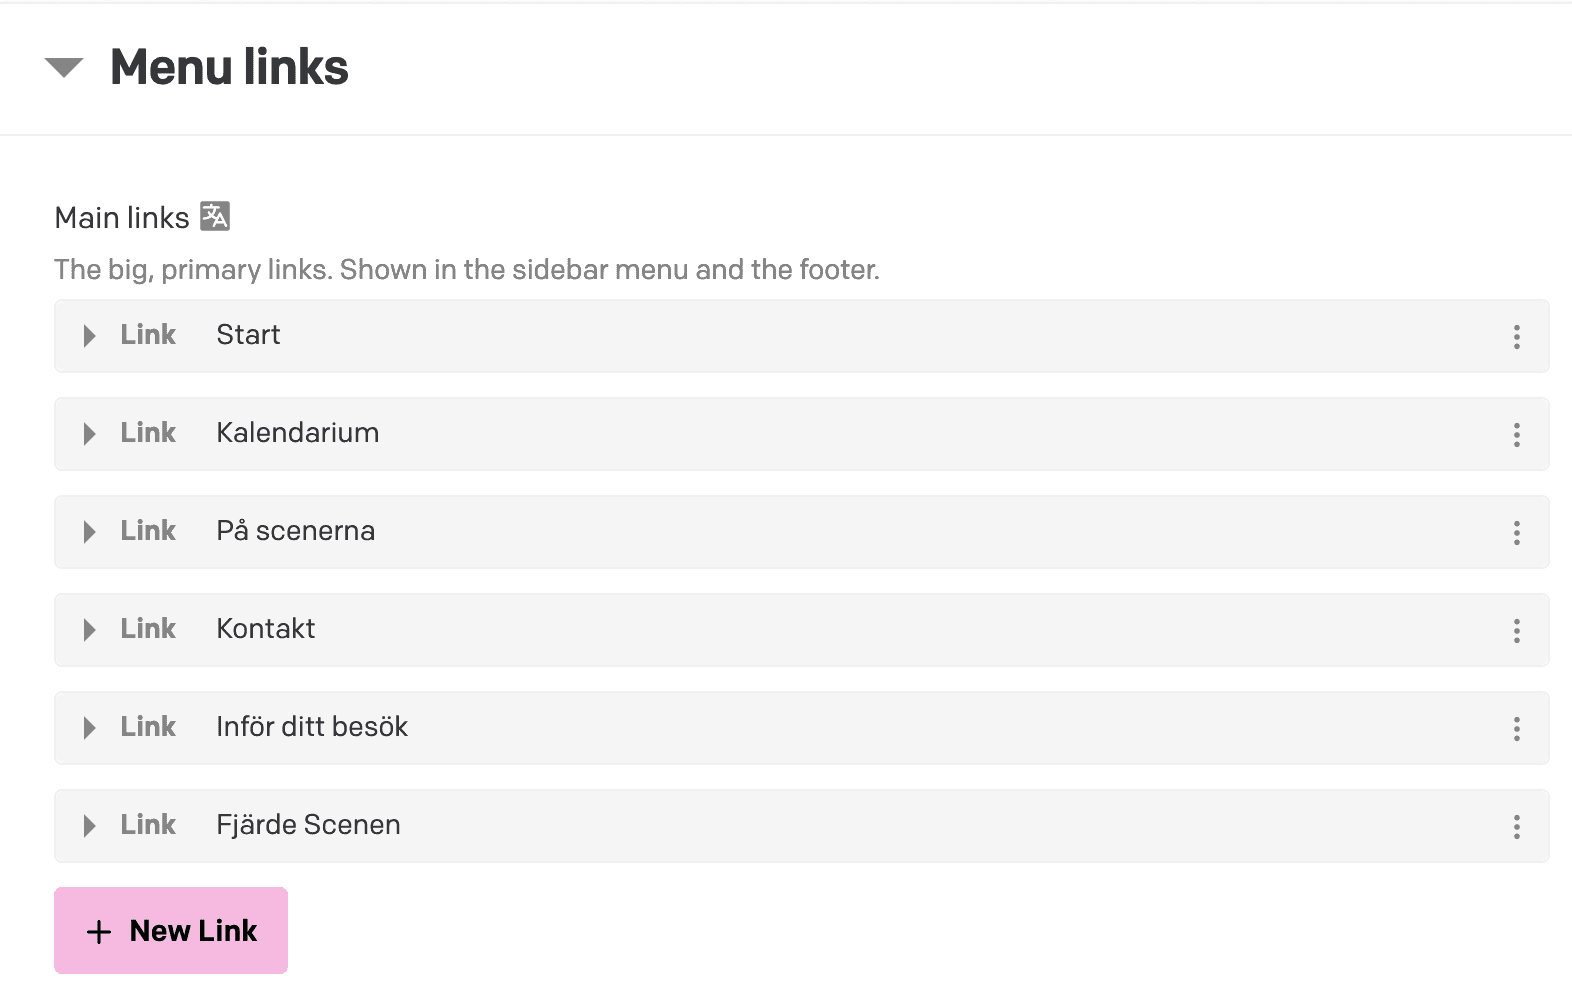Open the På scenerna row's three-dot menu

[1516, 533]
